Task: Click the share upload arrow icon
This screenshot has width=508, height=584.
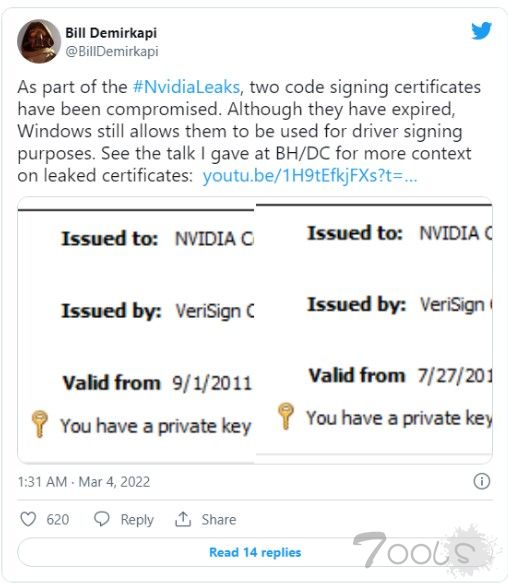Action: pos(183,519)
